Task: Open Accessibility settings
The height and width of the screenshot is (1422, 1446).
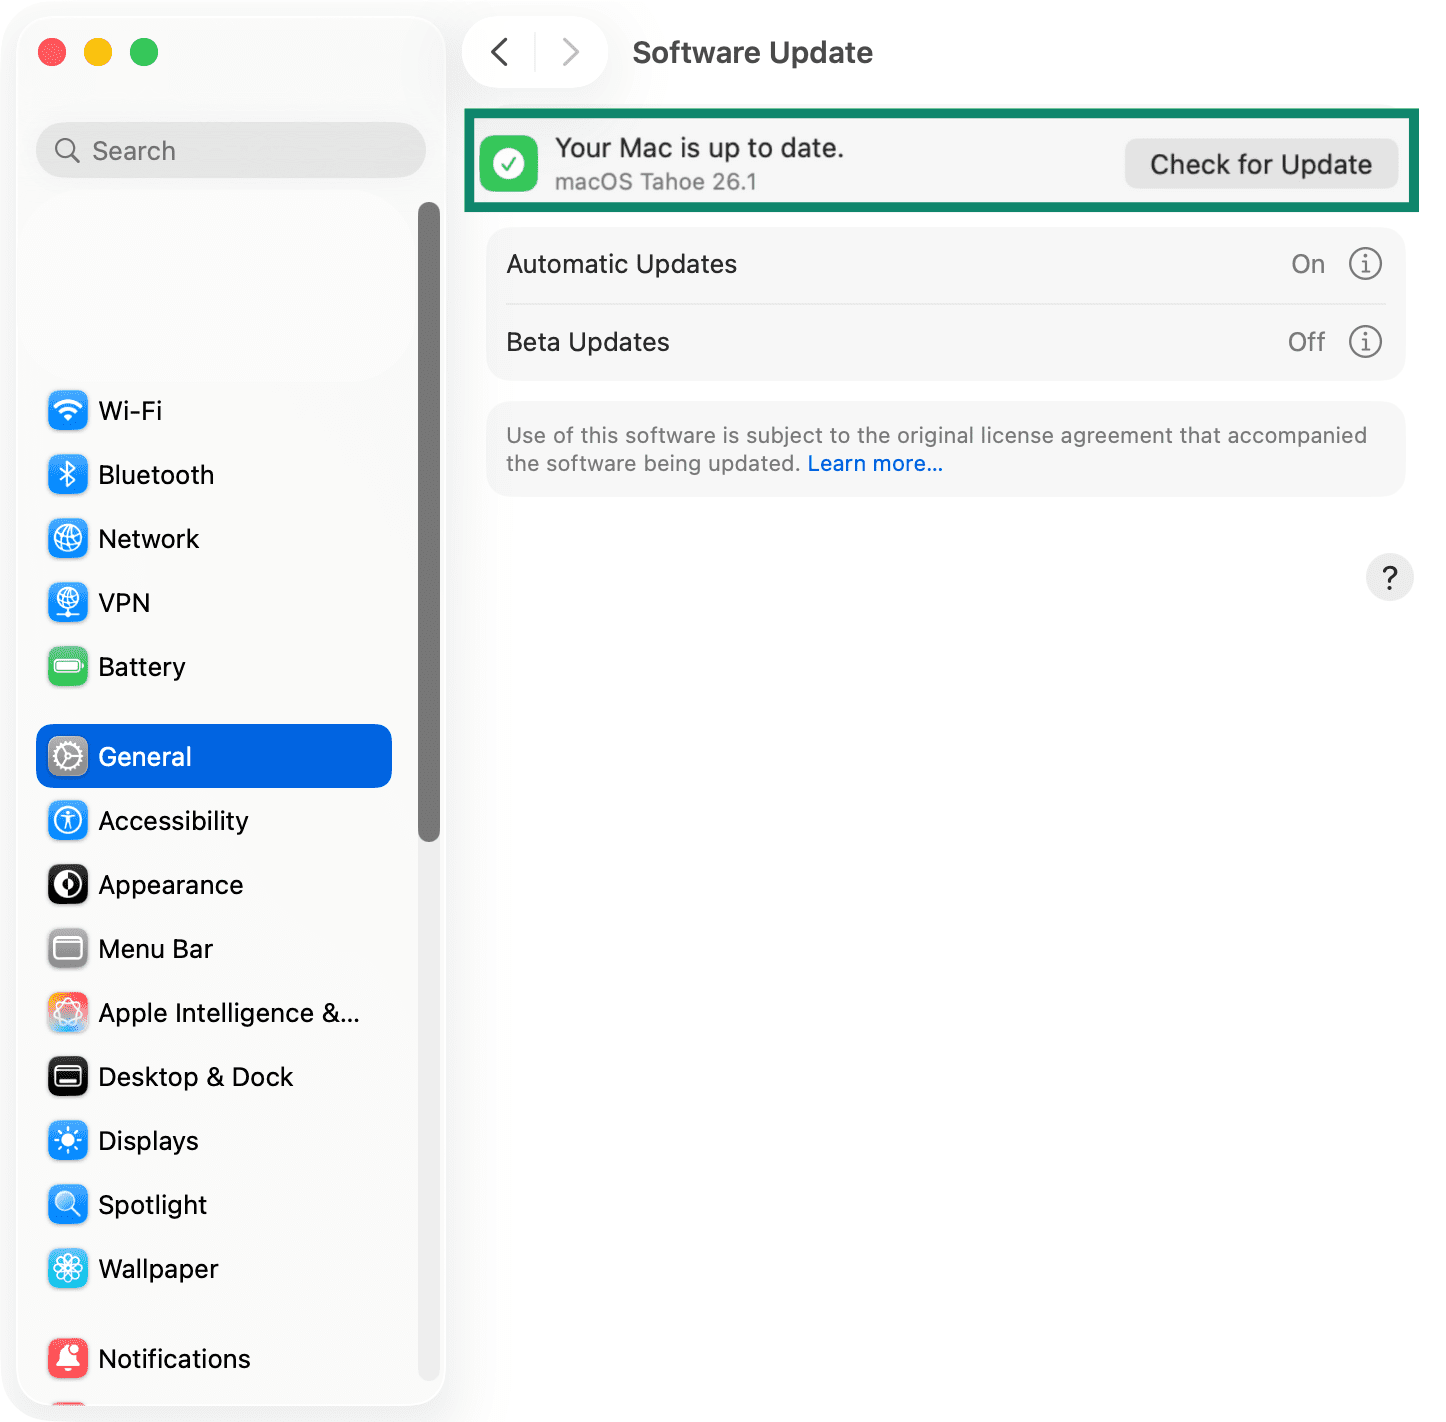Action: click(x=173, y=820)
